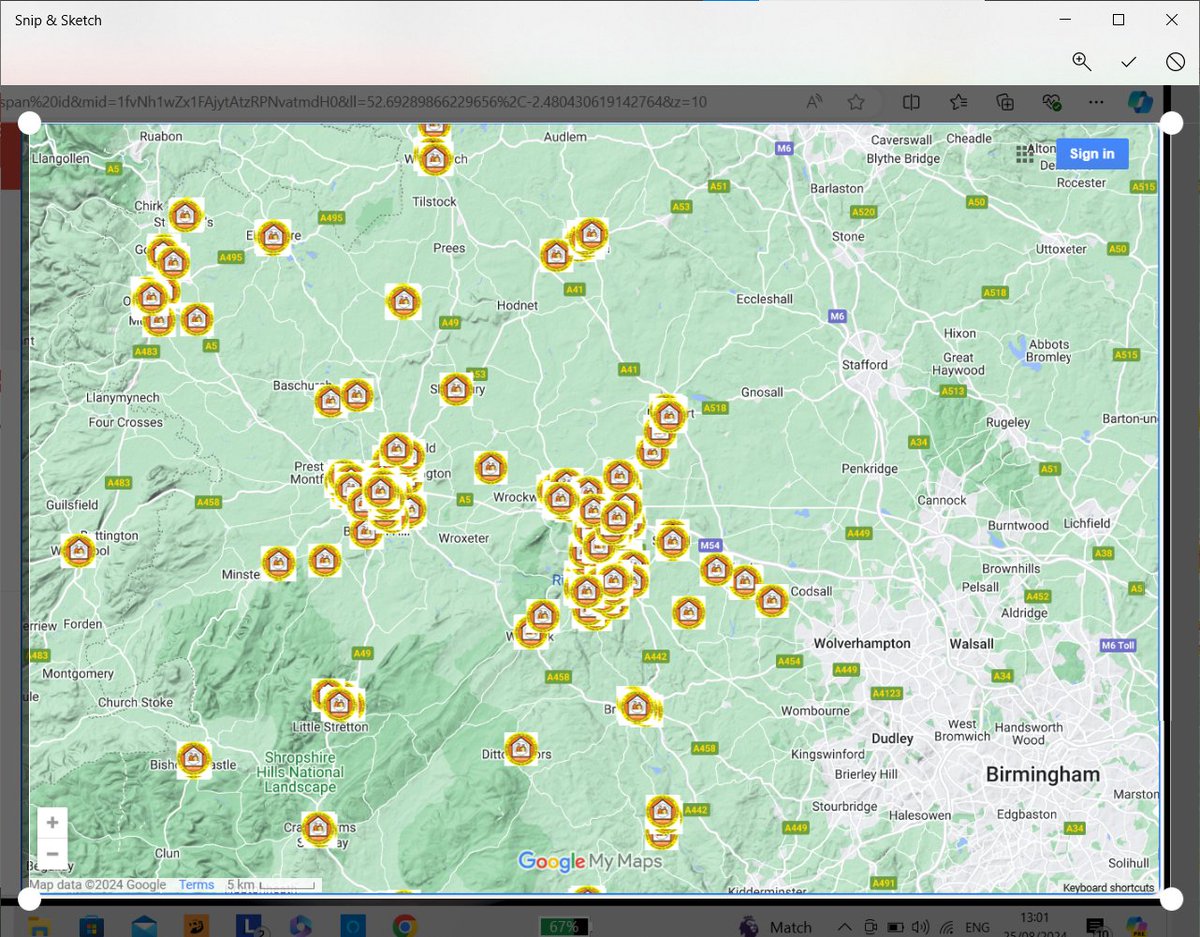Cancel the crop in Snip & Sketch
The width and height of the screenshot is (1200, 937).
point(1175,62)
